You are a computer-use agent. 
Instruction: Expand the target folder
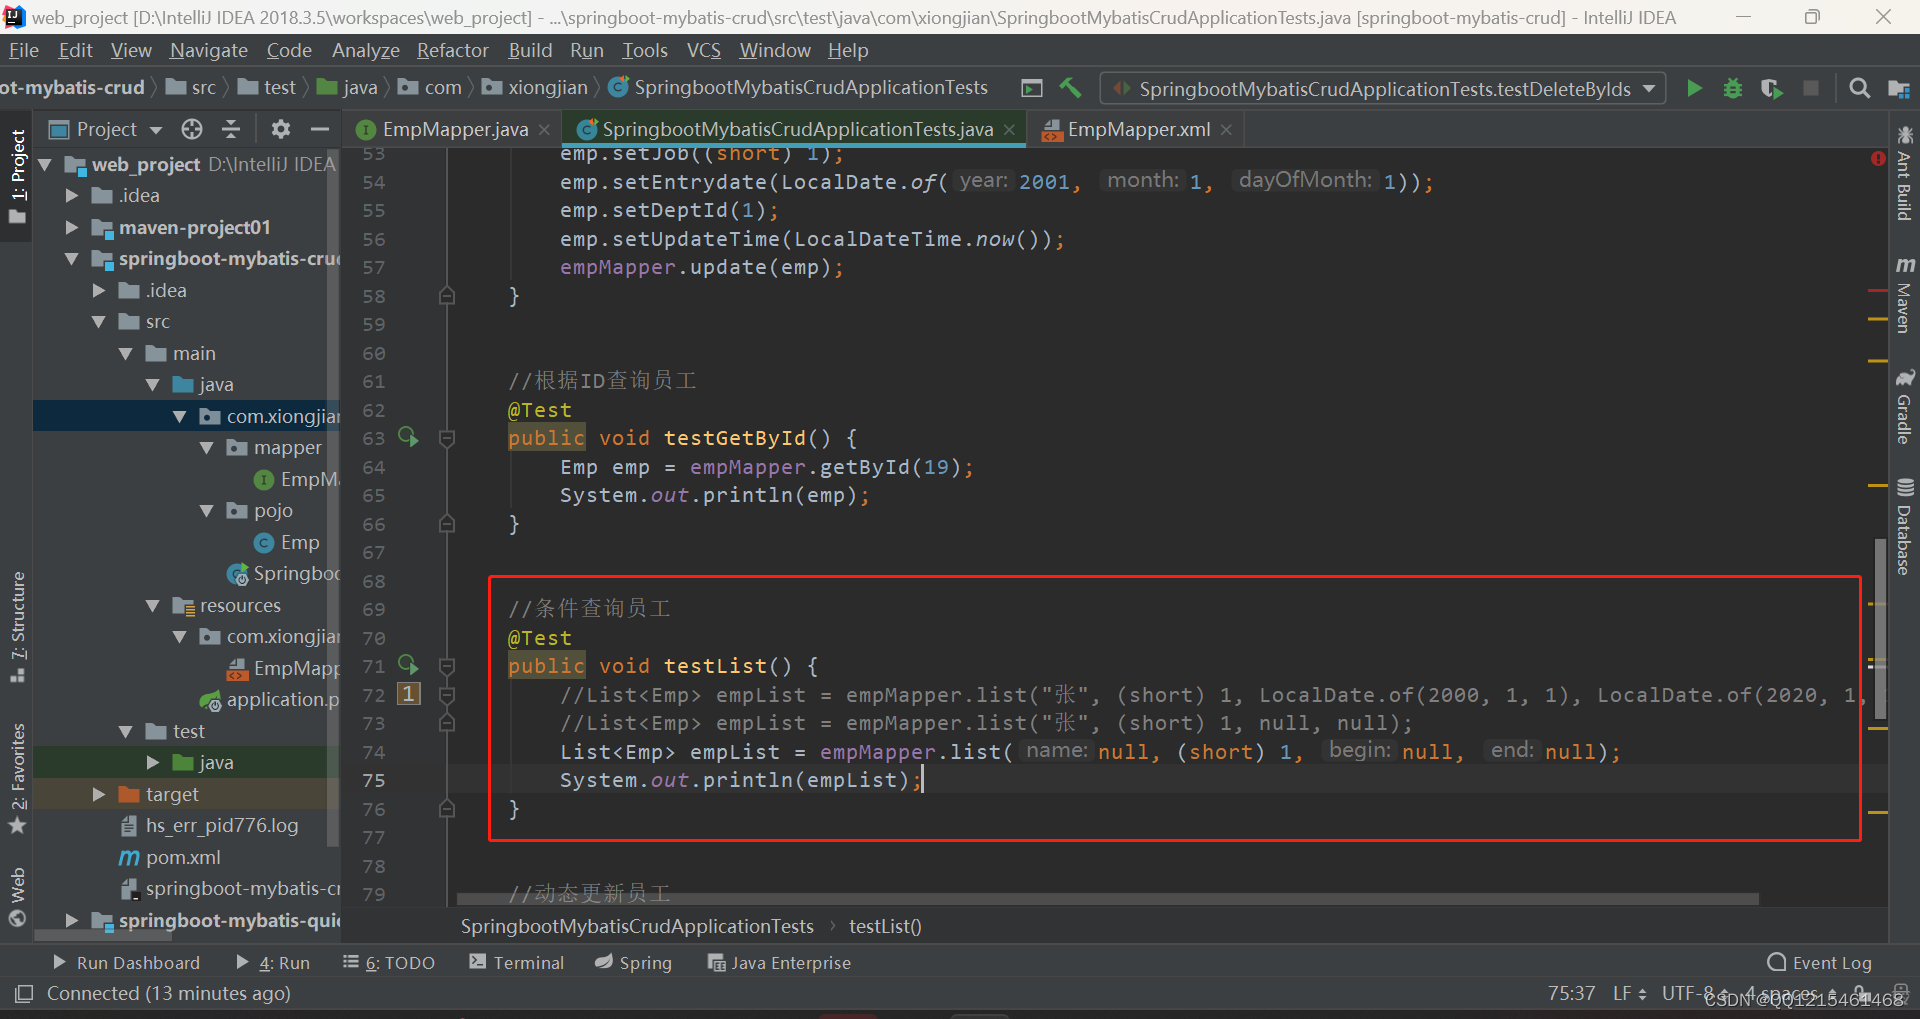tap(99, 794)
